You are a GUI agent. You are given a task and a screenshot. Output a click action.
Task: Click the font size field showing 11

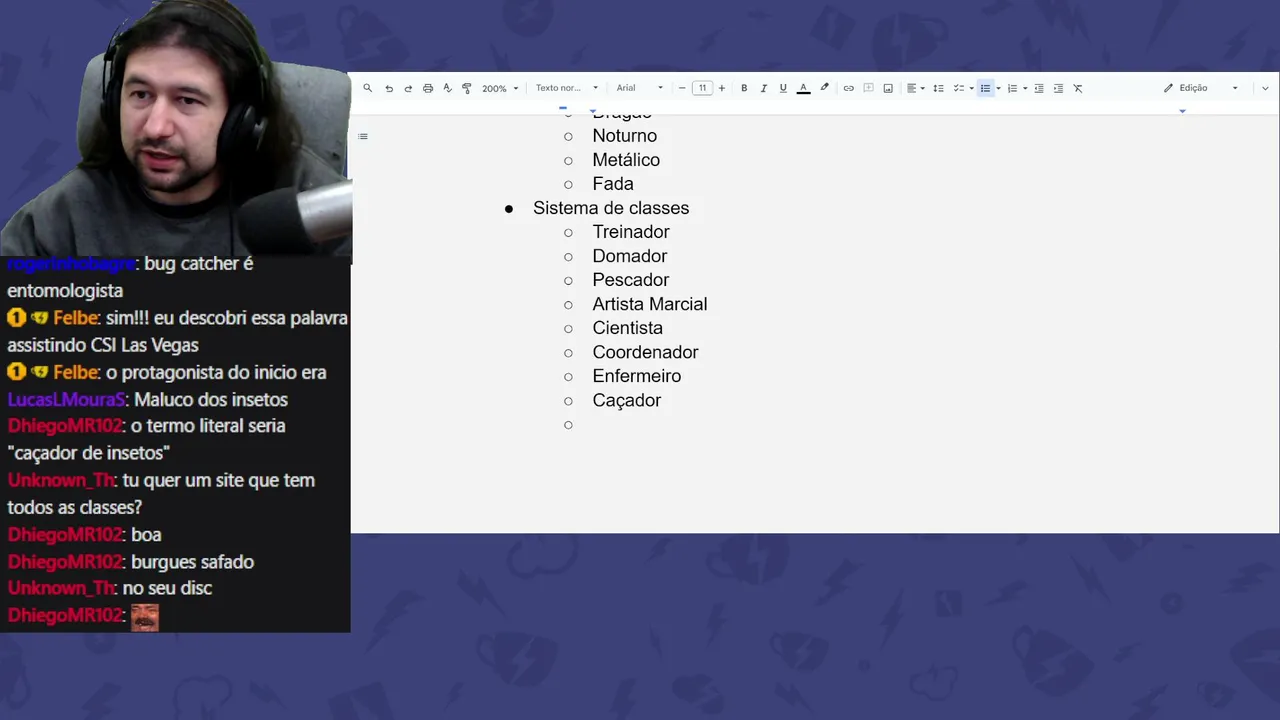(702, 88)
